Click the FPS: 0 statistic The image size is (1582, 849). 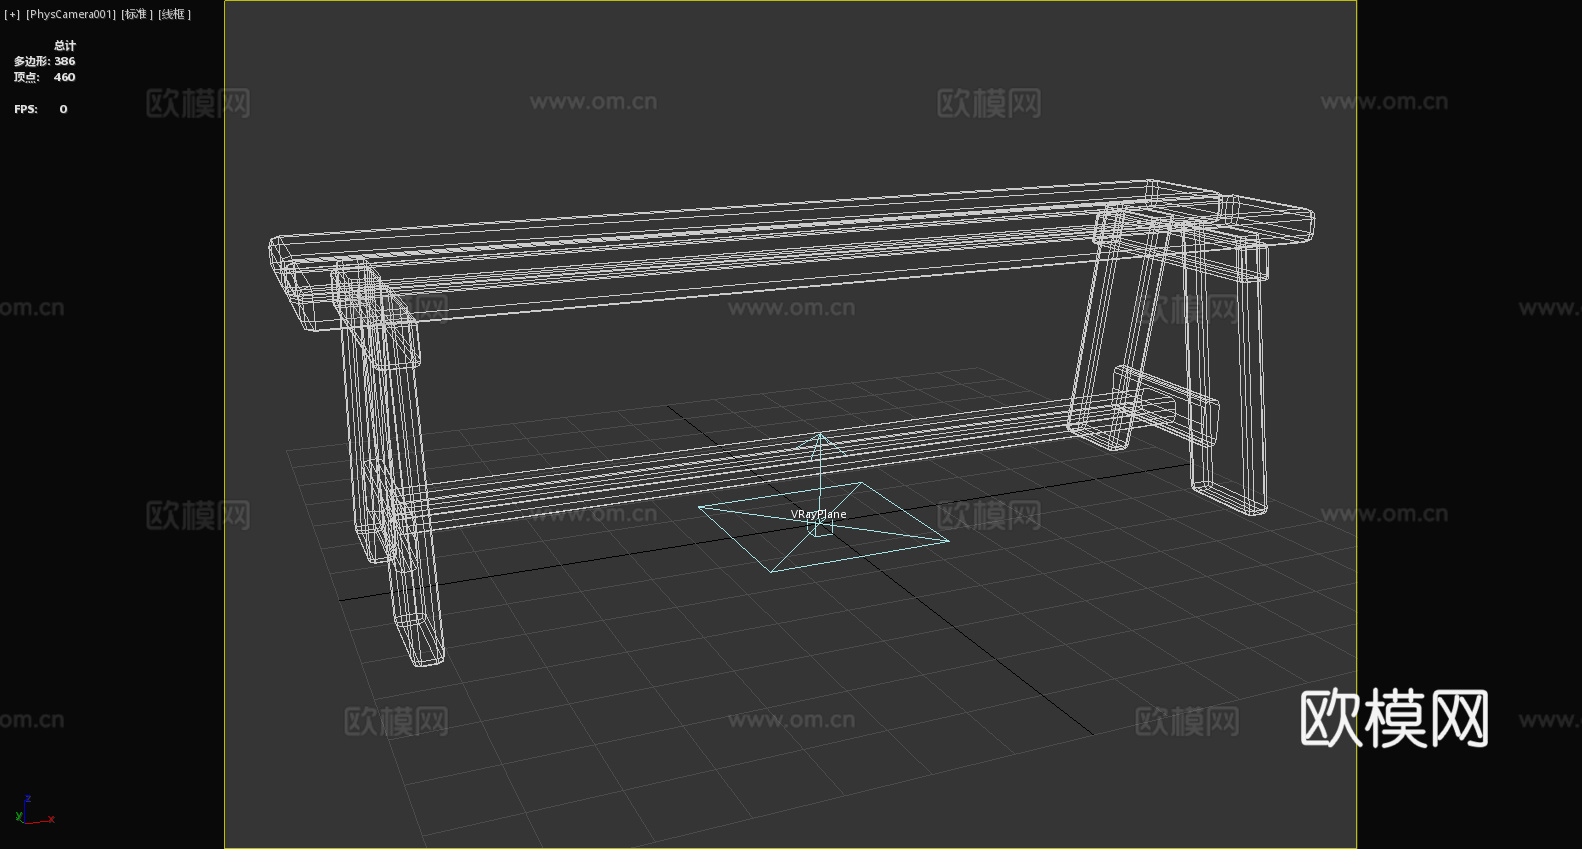pyautogui.click(x=41, y=109)
